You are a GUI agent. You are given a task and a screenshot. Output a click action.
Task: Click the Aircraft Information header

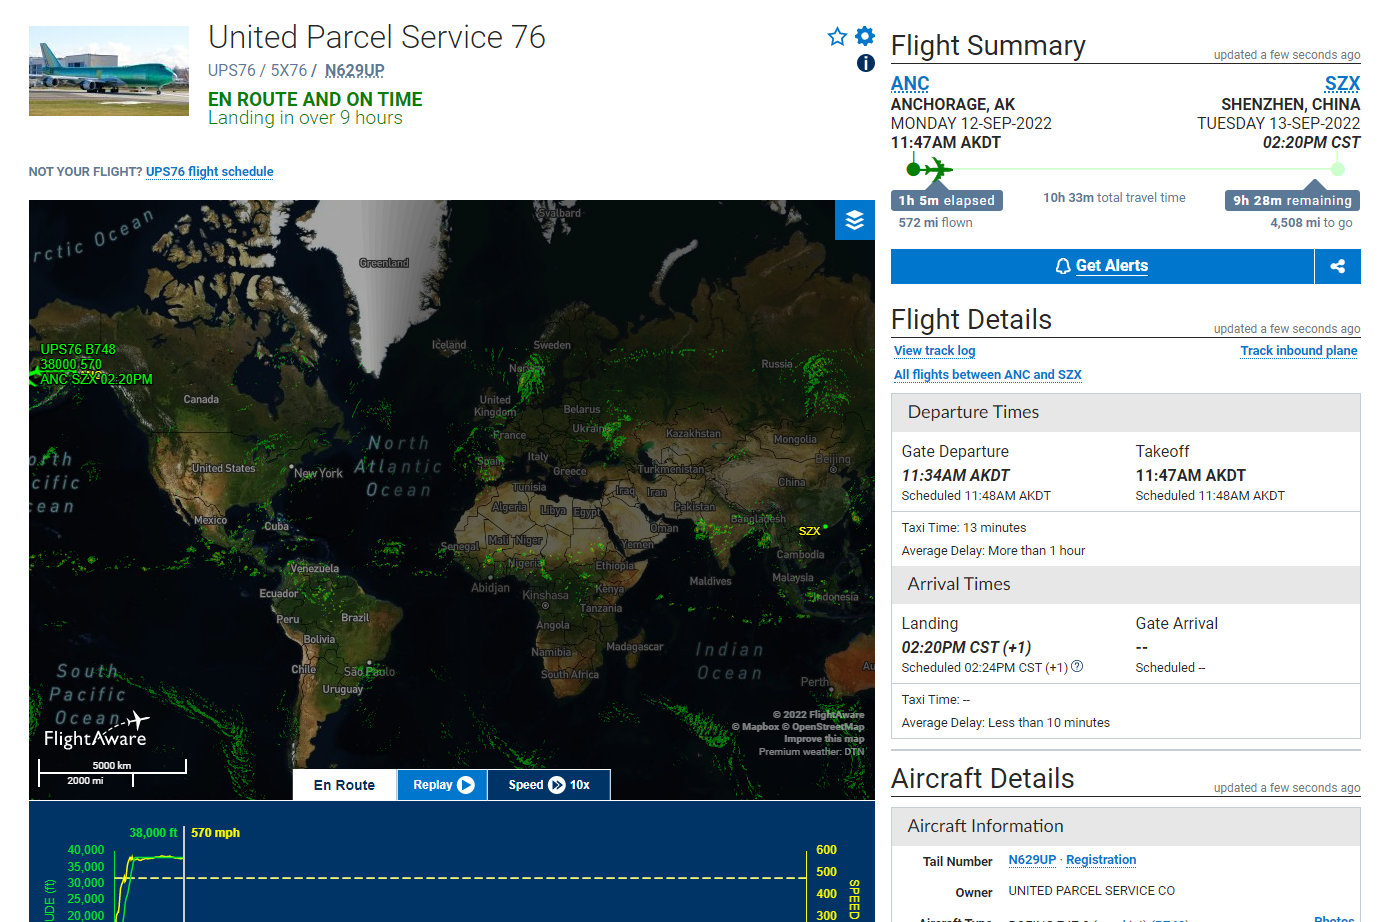pyautogui.click(x=1126, y=826)
